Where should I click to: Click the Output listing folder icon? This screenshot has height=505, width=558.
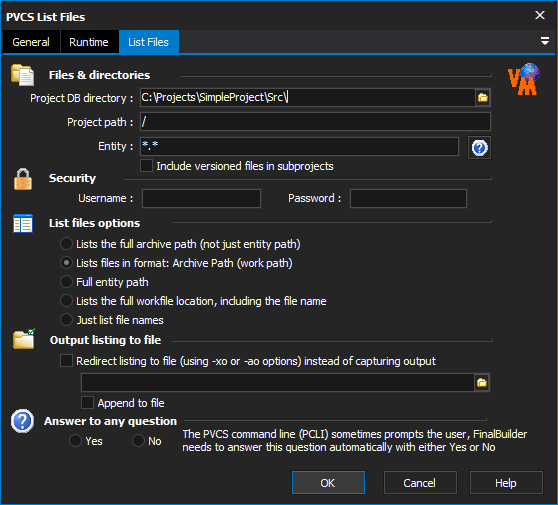click(x=24, y=339)
